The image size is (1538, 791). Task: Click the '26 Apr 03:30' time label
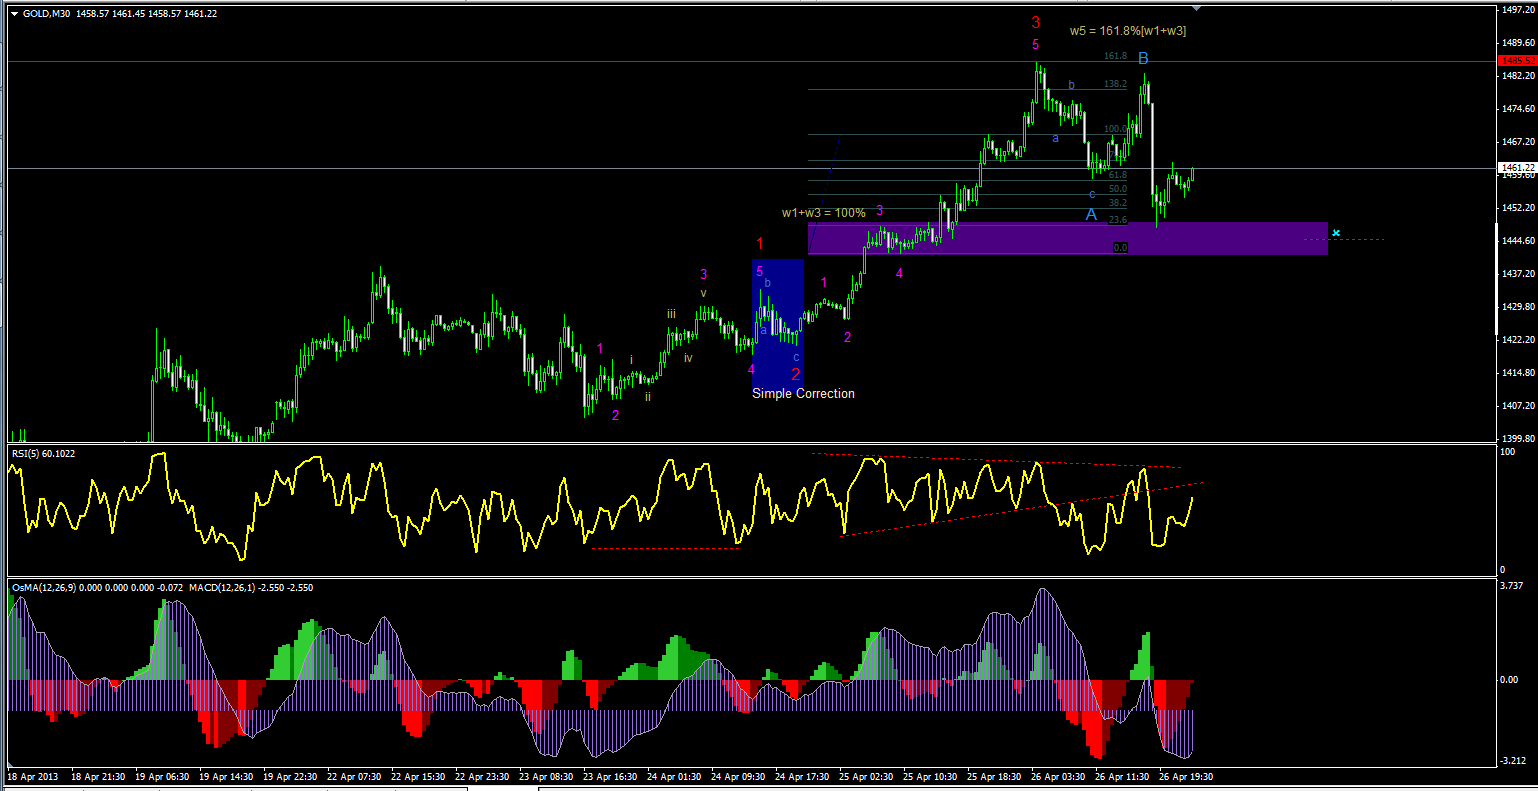click(1059, 776)
